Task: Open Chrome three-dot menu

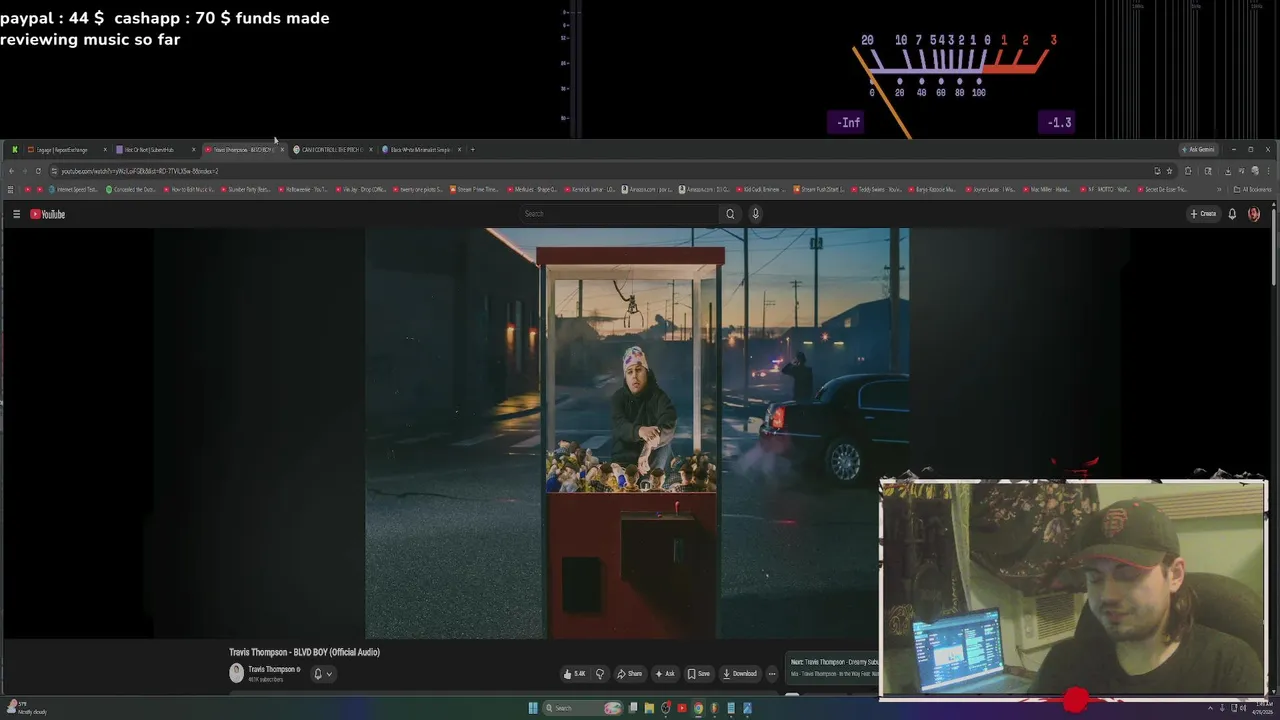Action: click(1268, 171)
